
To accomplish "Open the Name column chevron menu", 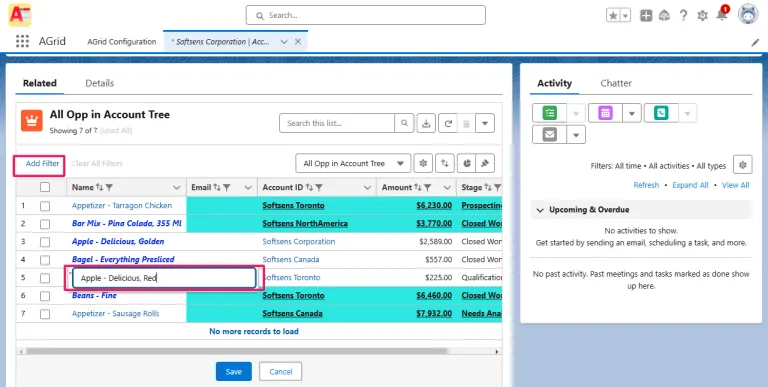I will [177, 188].
